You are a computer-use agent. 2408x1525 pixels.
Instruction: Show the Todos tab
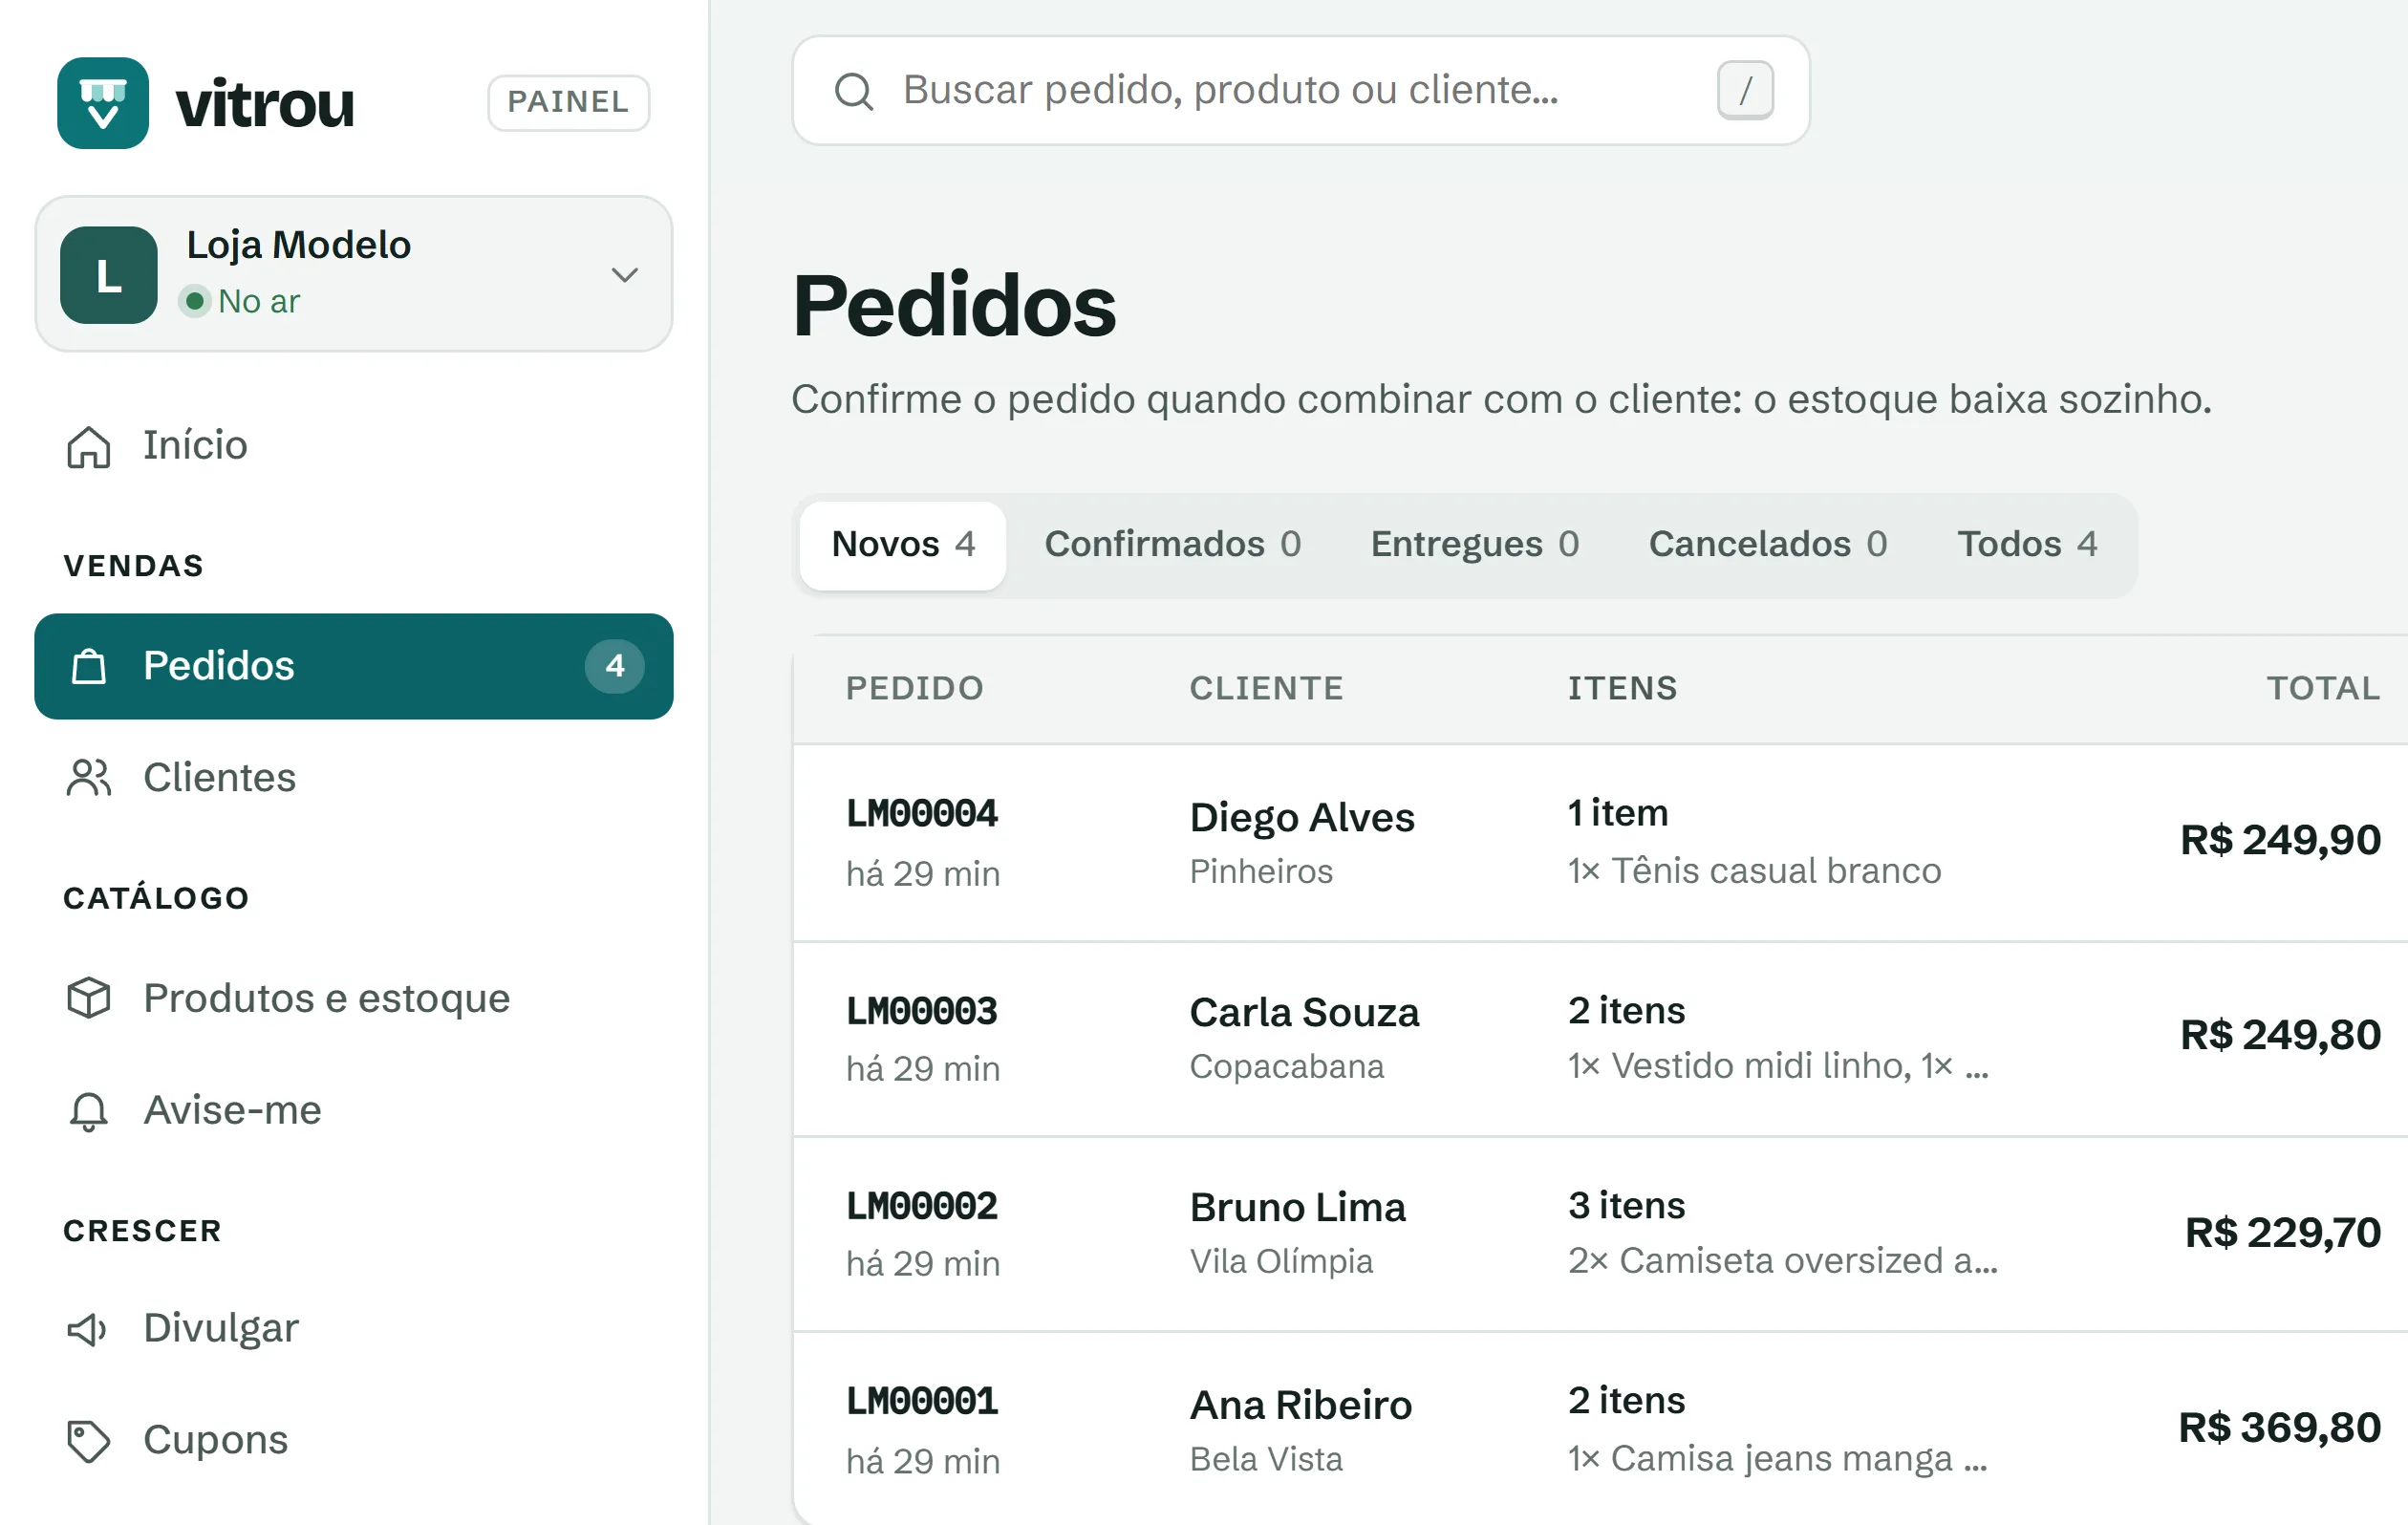tap(2027, 545)
